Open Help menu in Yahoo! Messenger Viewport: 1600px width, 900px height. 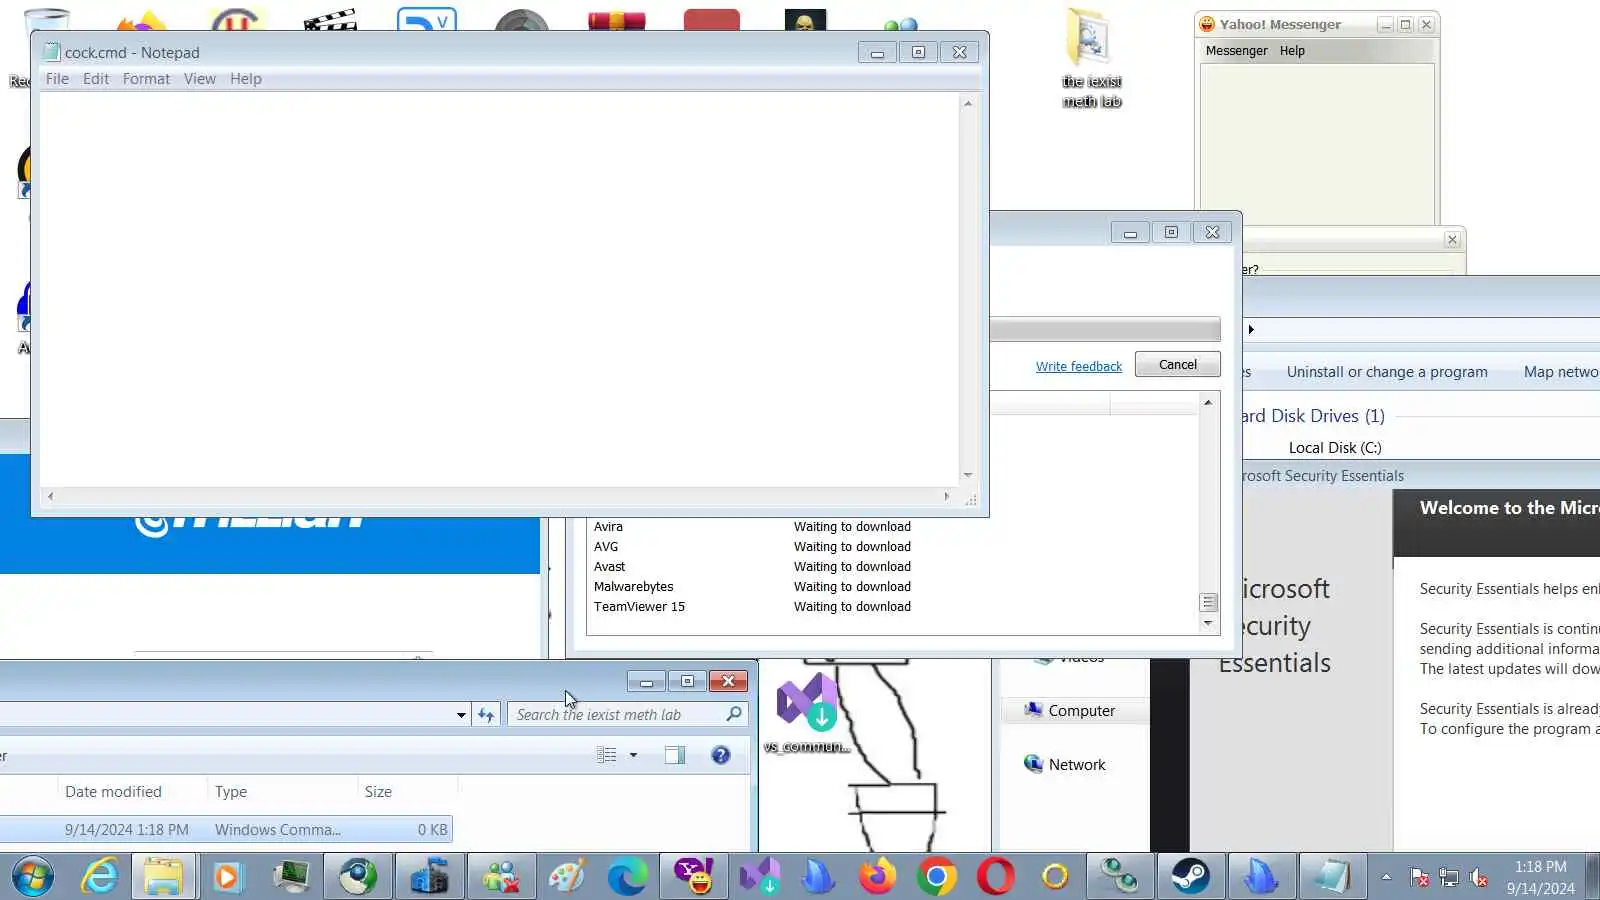point(1292,51)
